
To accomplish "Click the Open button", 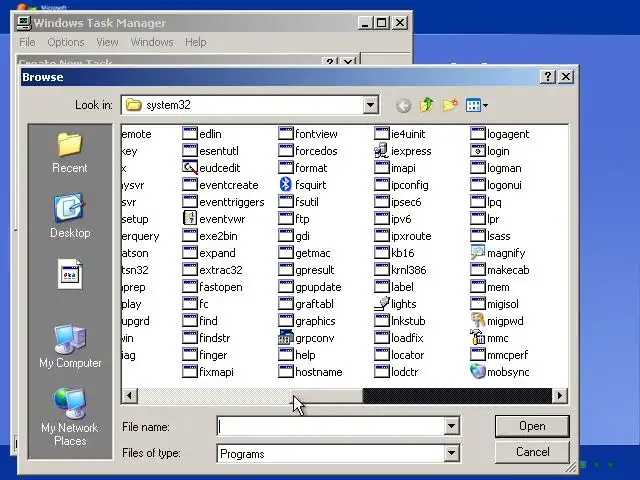I will [x=532, y=426].
